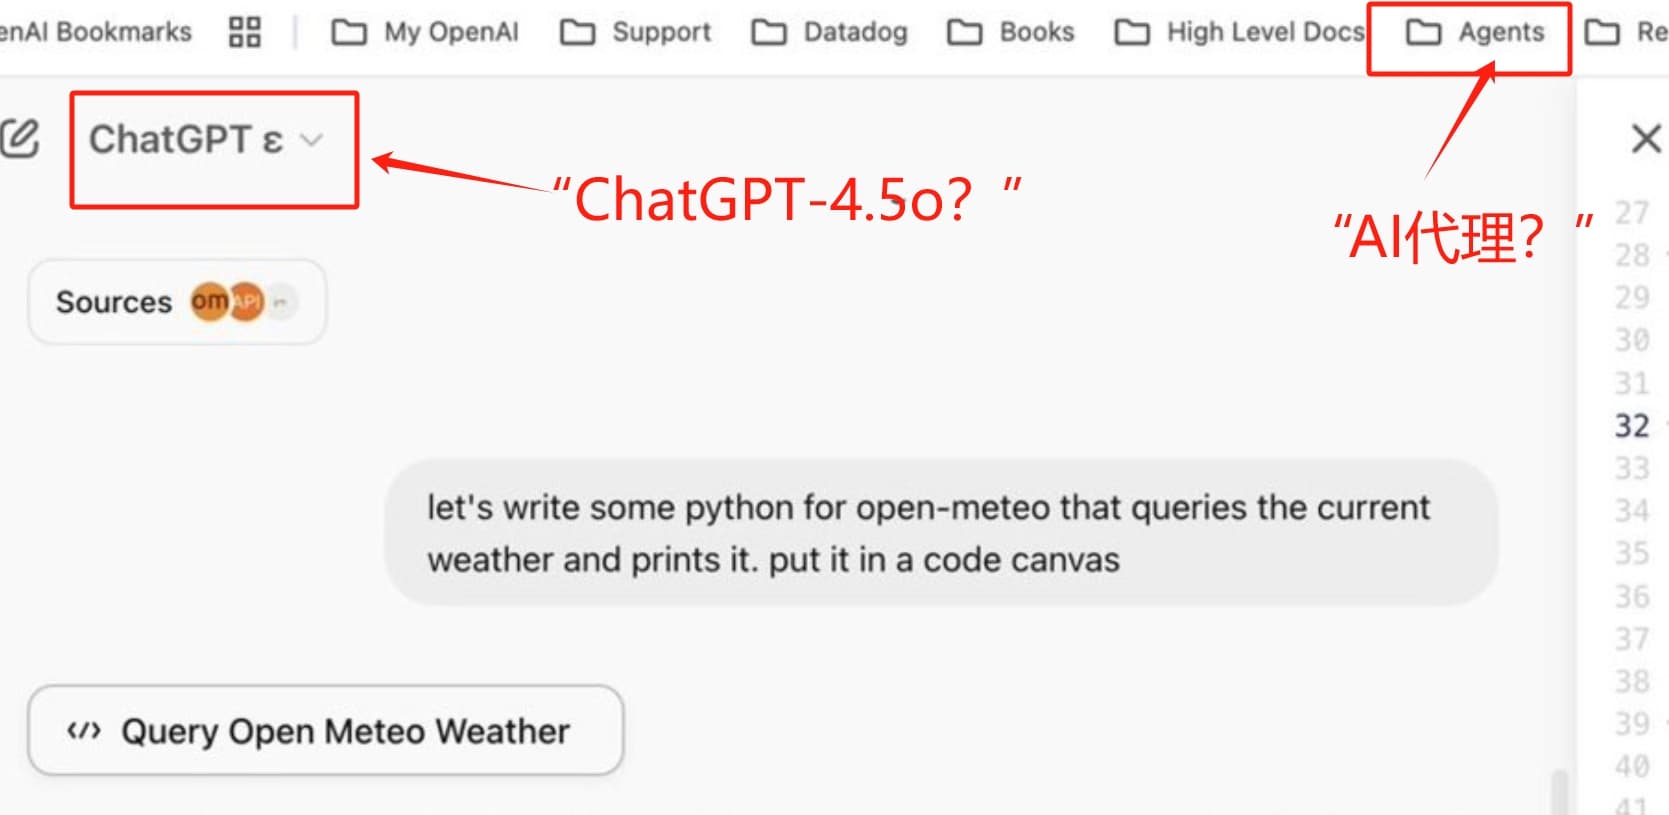Click the open-meteo user message bubble
Image resolution: width=1669 pixels, height=815 pixels.
(940, 533)
